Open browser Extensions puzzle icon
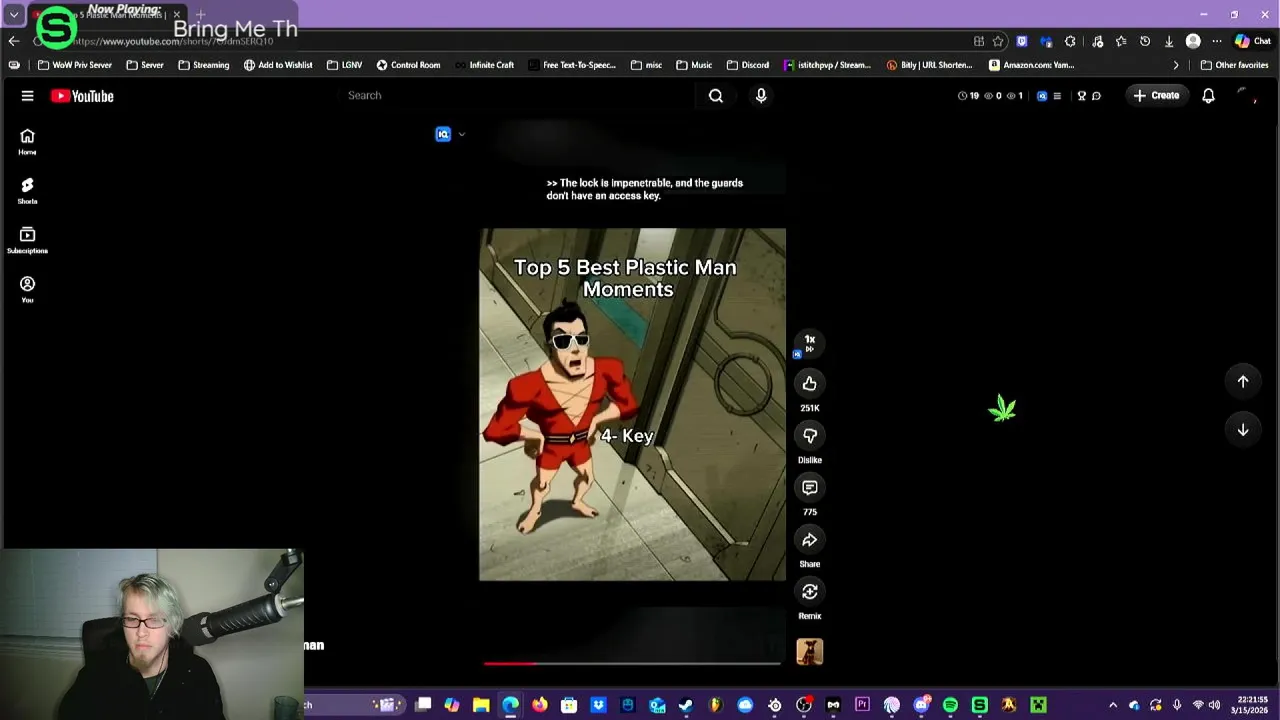 coord(1070,41)
